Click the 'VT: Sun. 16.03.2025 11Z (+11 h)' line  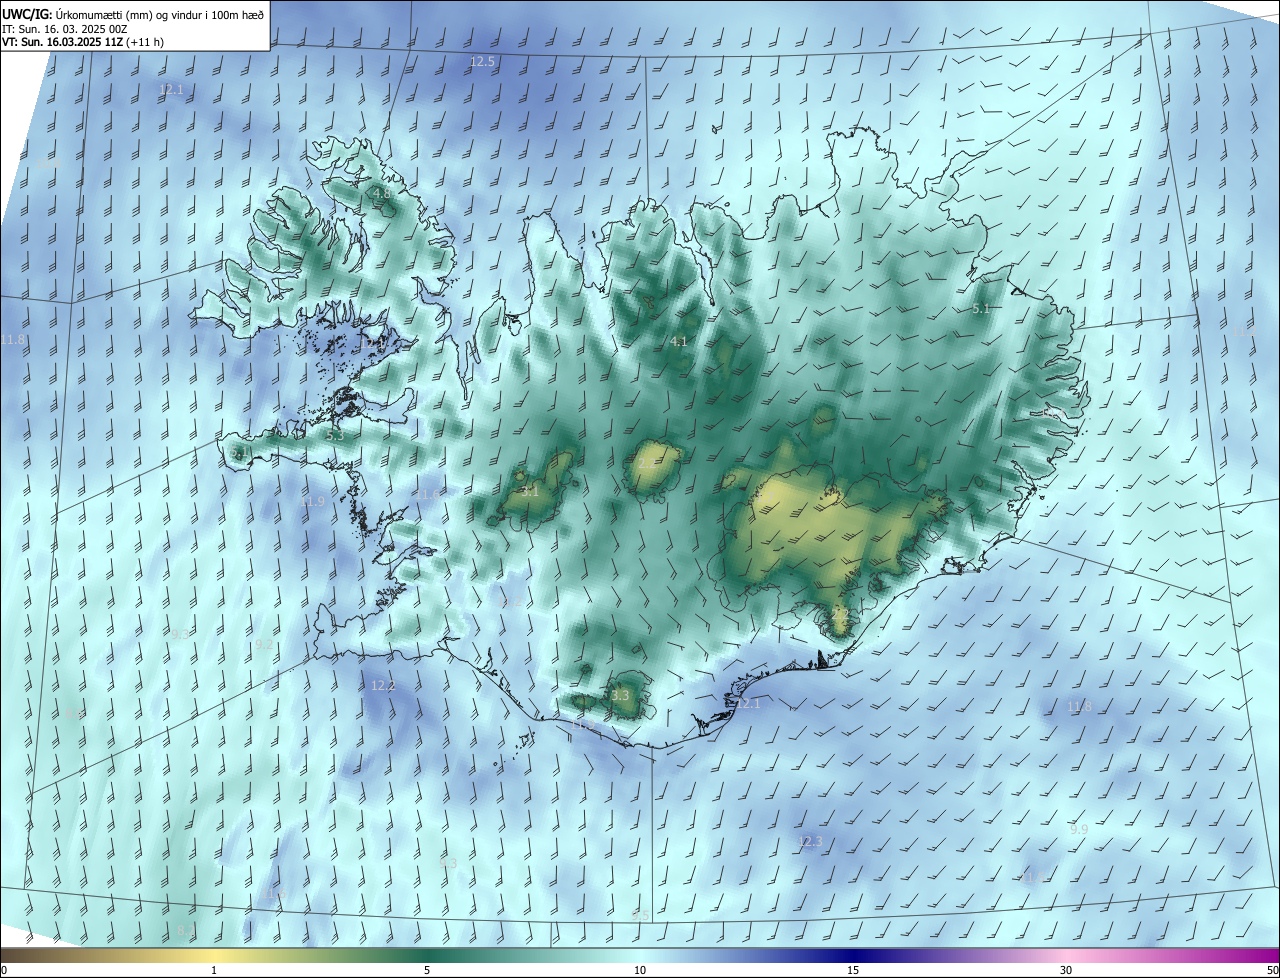[82, 42]
